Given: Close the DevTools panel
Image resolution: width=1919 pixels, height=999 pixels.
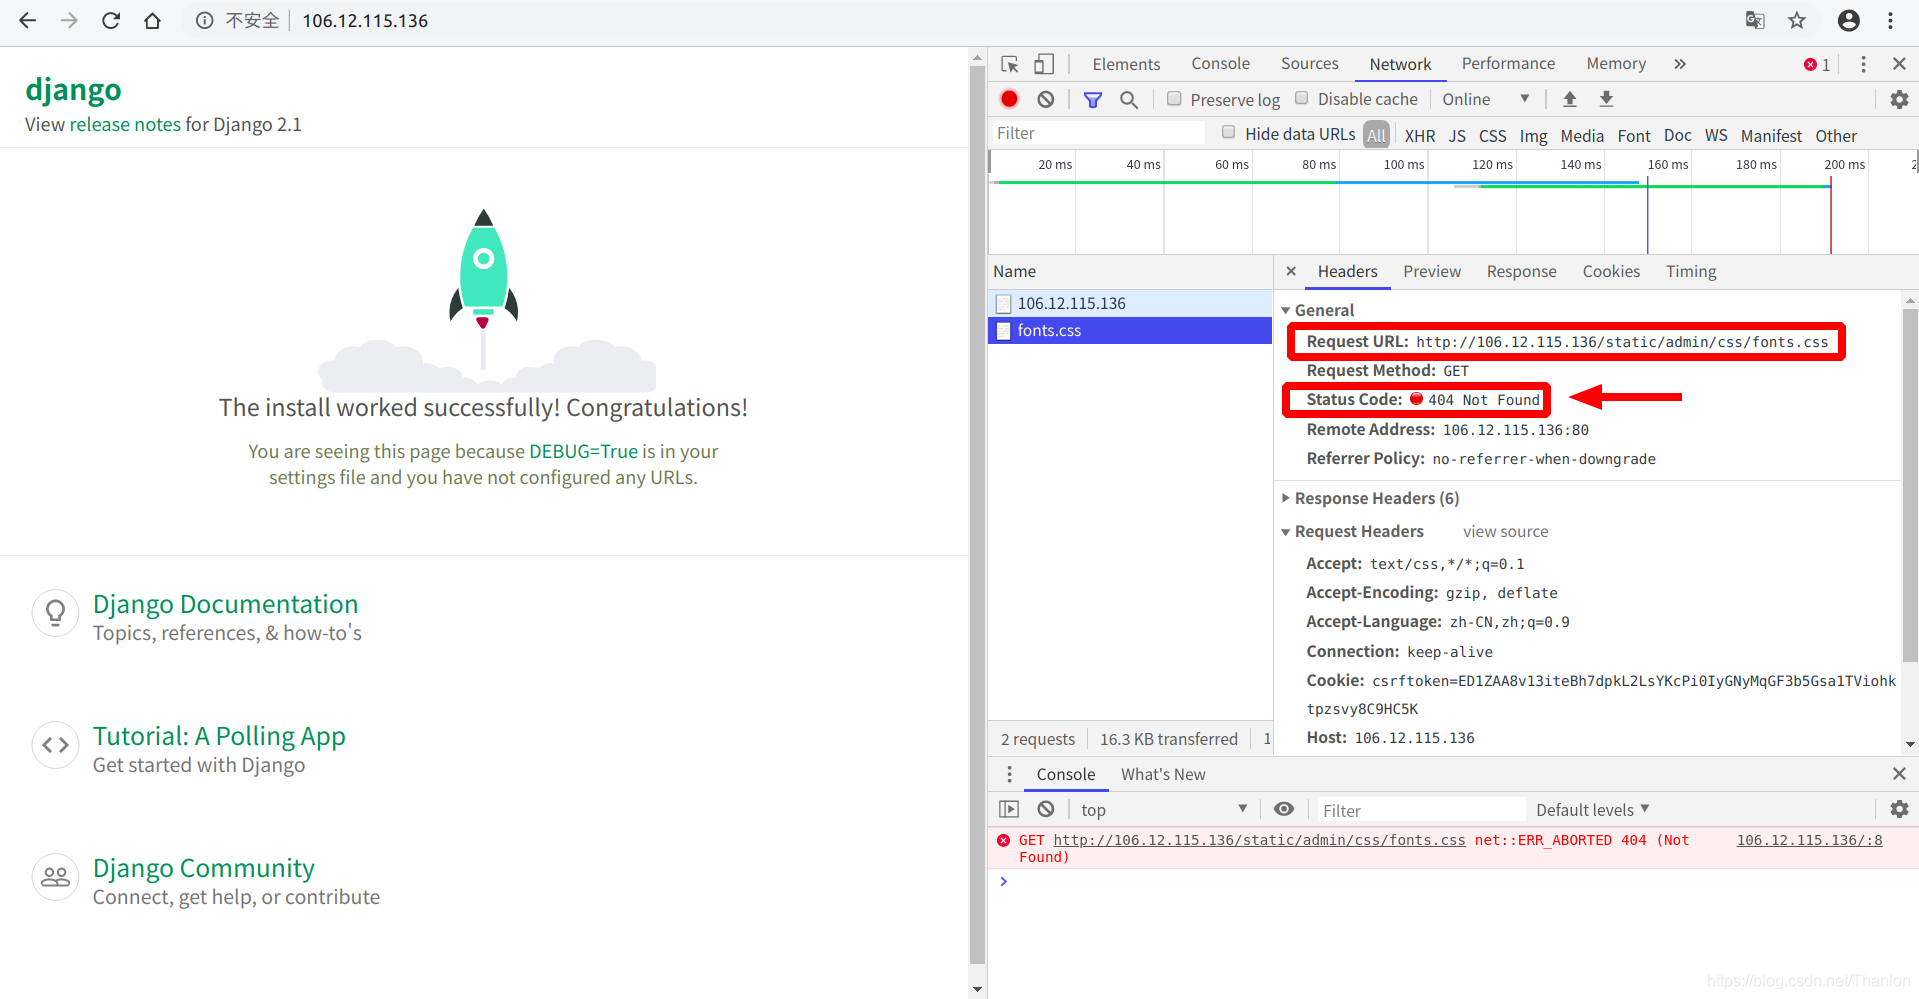Looking at the screenshot, I should (x=1899, y=64).
